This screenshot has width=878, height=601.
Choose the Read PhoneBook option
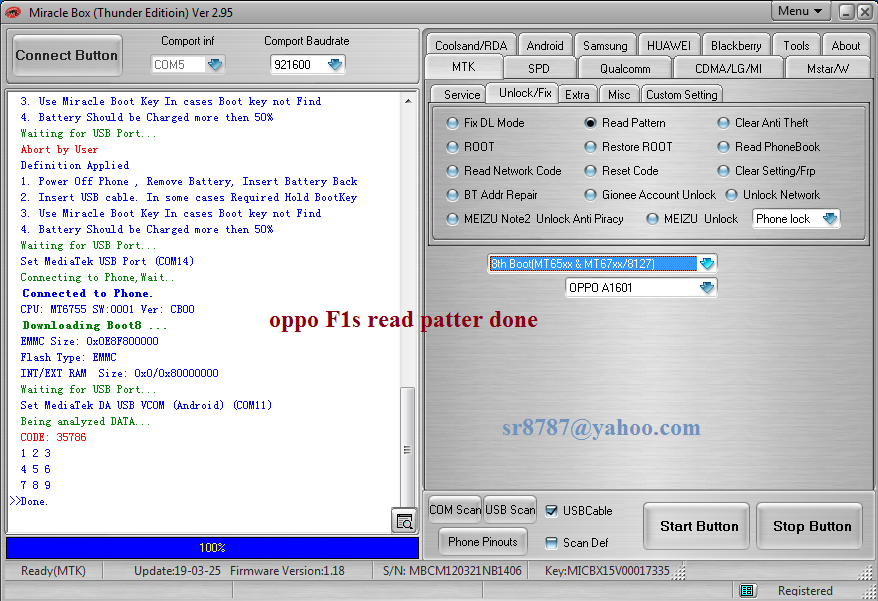click(723, 147)
